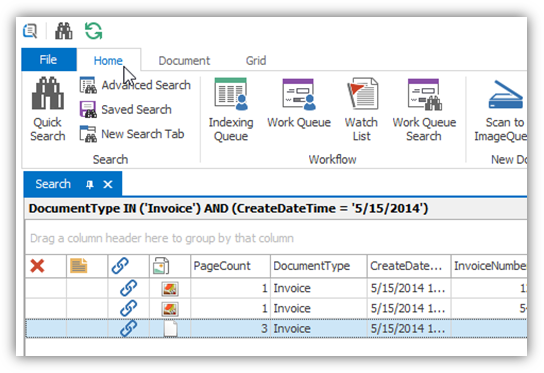Click the Quick Search binoculars button
Viewport: 544px width, 373px height.
point(48,109)
